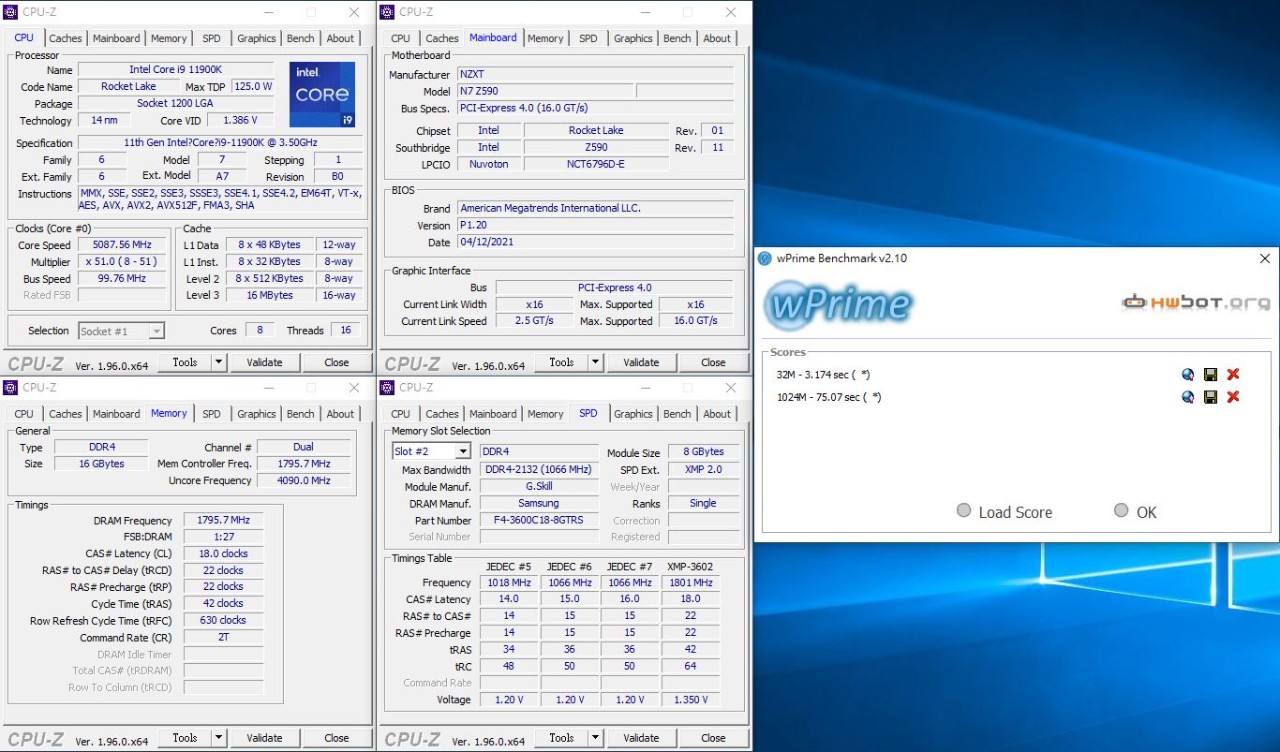Click the Intel Core i9 badge logo
This screenshot has width=1280, height=752.
click(322, 95)
